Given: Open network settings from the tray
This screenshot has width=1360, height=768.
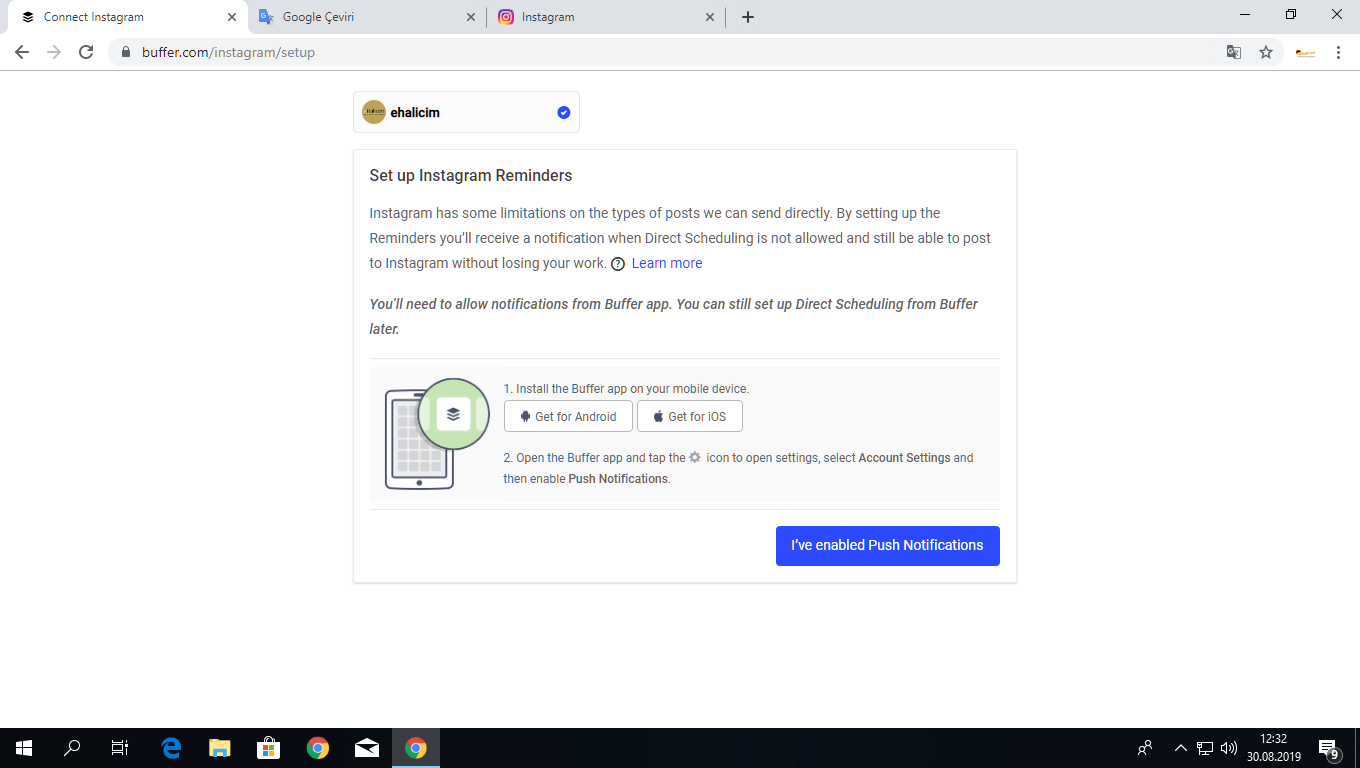Looking at the screenshot, I should (1205, 748).
